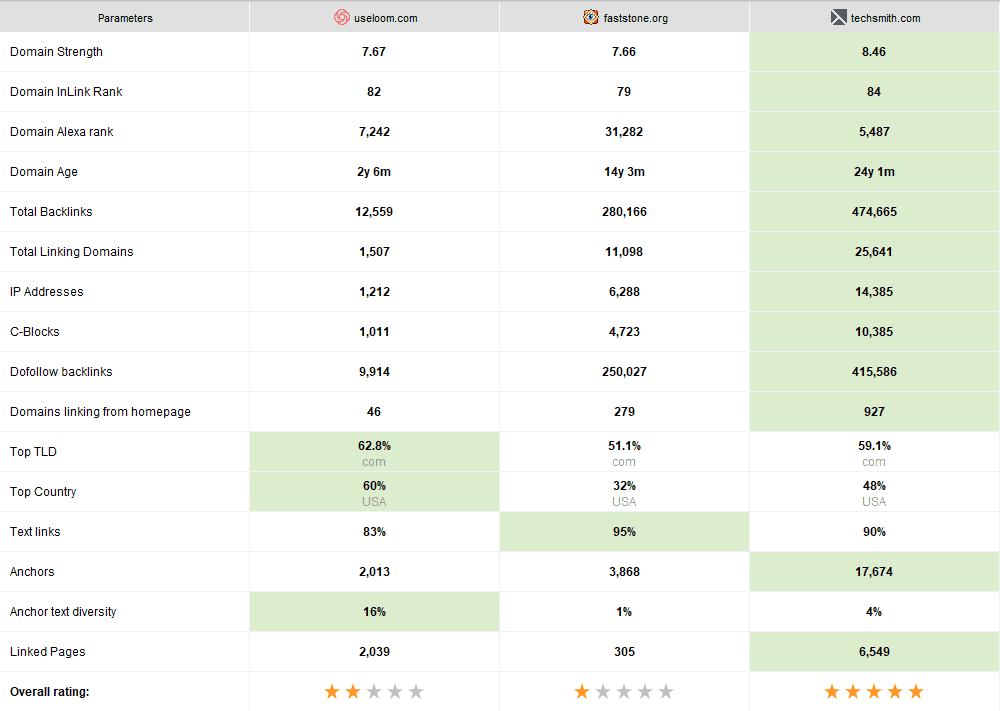This screenshot has width=1000, height=711.
Task: Select faststone.org Text links 95% cell
Action: click(624, 532)
